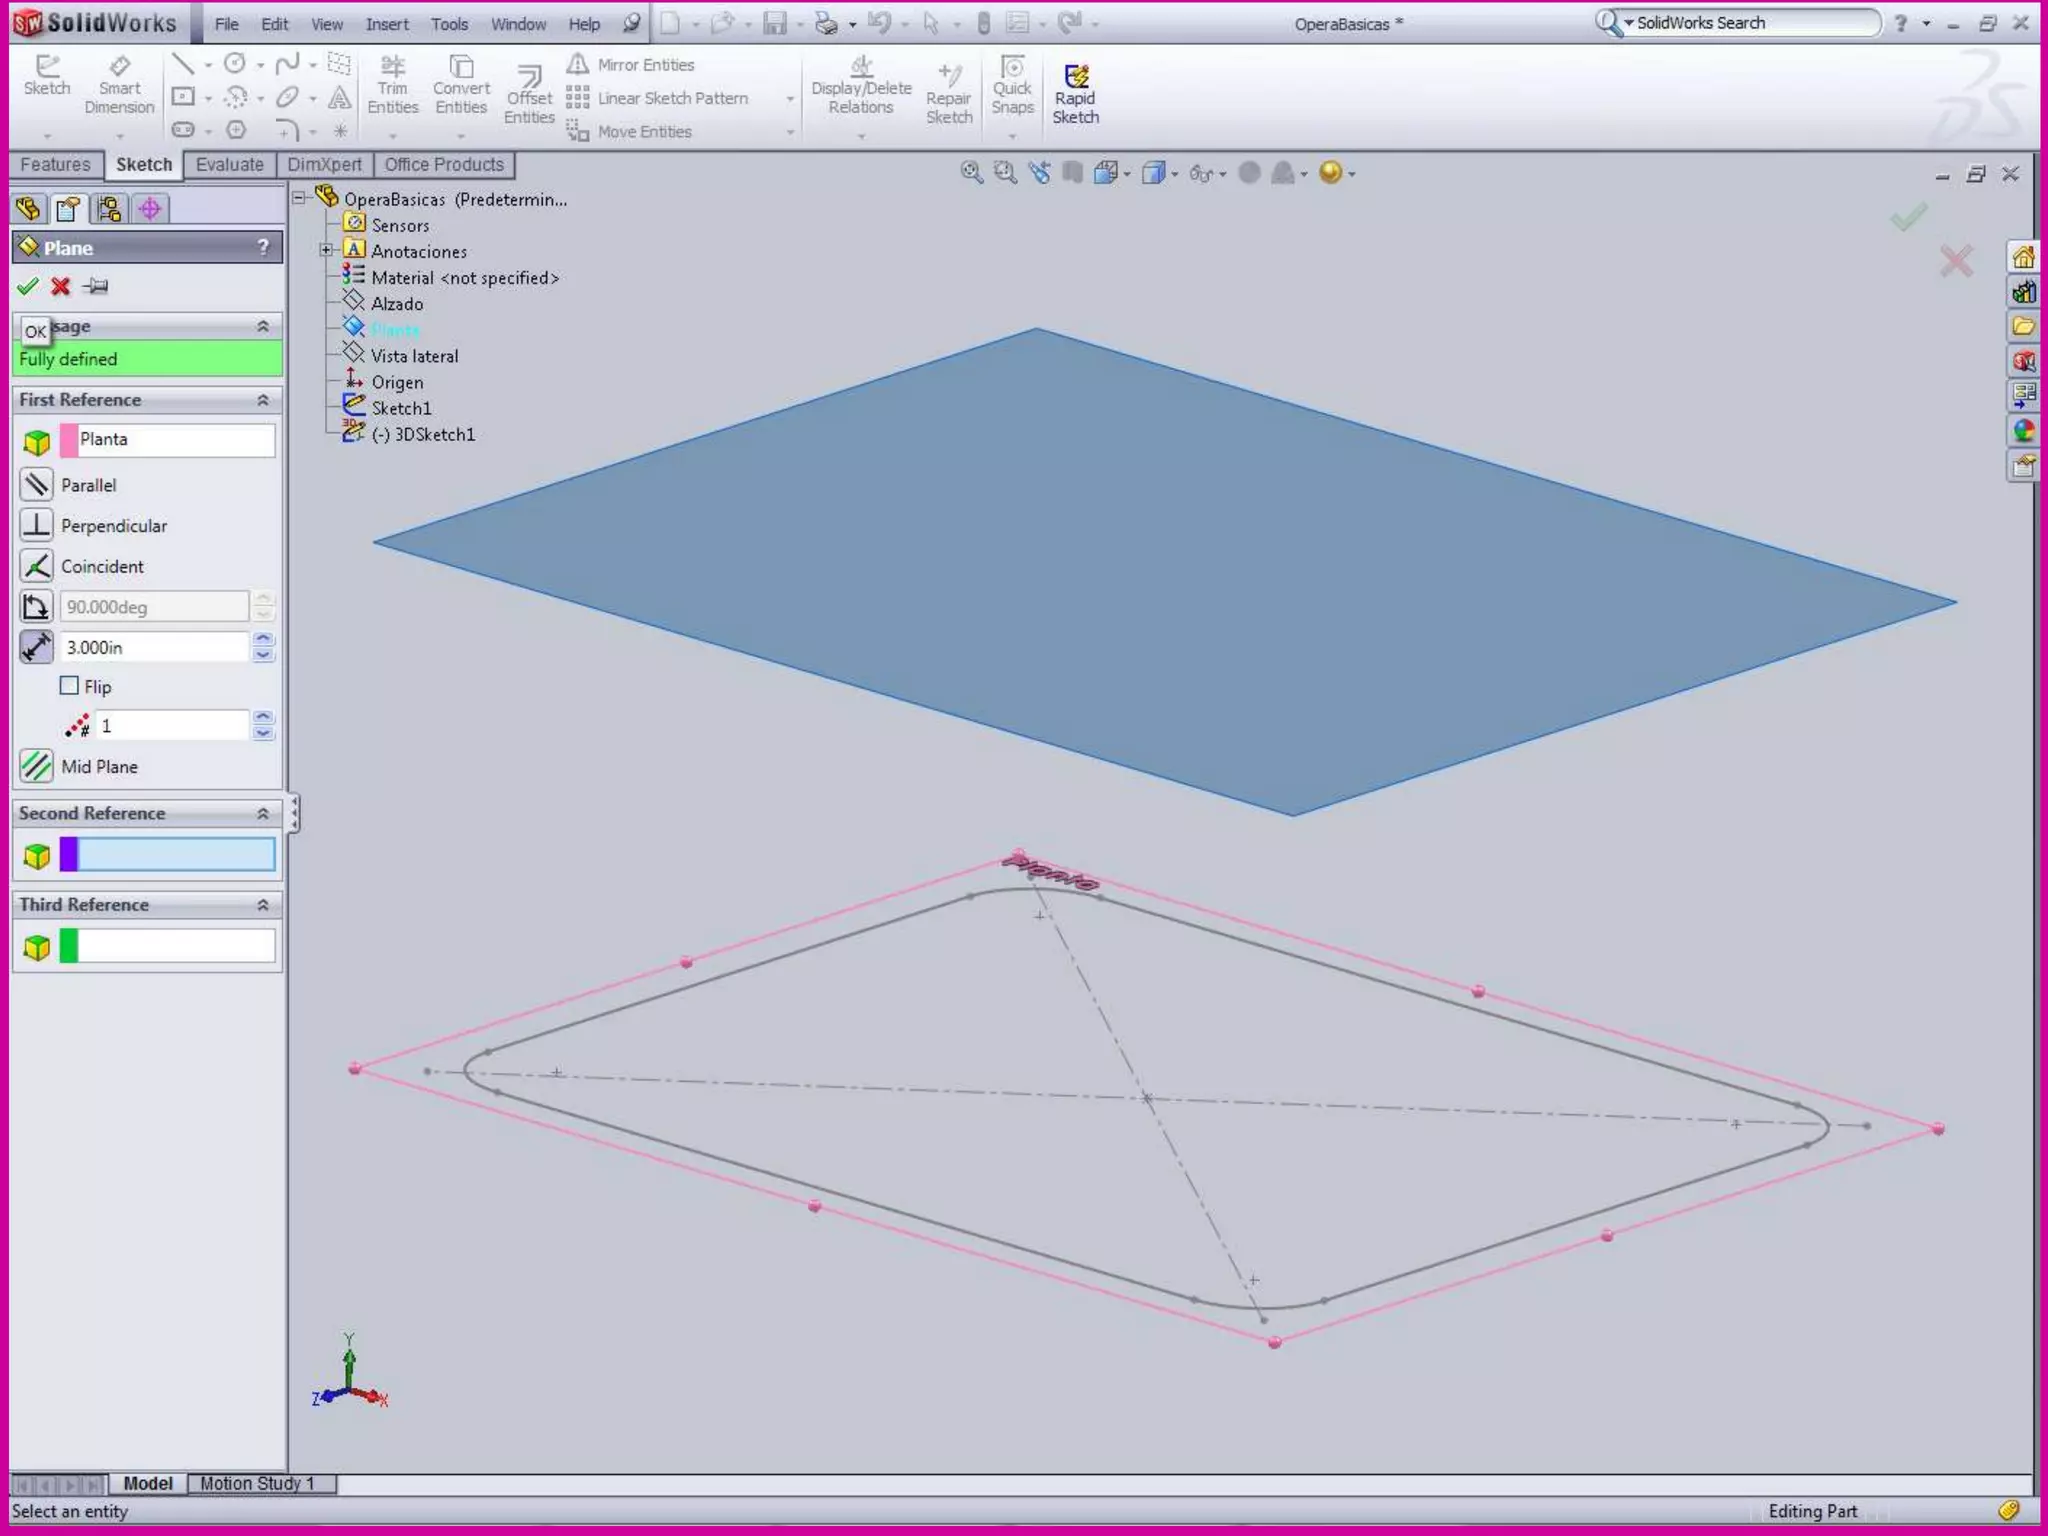The height and width of the screenshot is (1536, 2048).
Task: Click the Zoom to Fit icon
Action: (x=970, y=173)
